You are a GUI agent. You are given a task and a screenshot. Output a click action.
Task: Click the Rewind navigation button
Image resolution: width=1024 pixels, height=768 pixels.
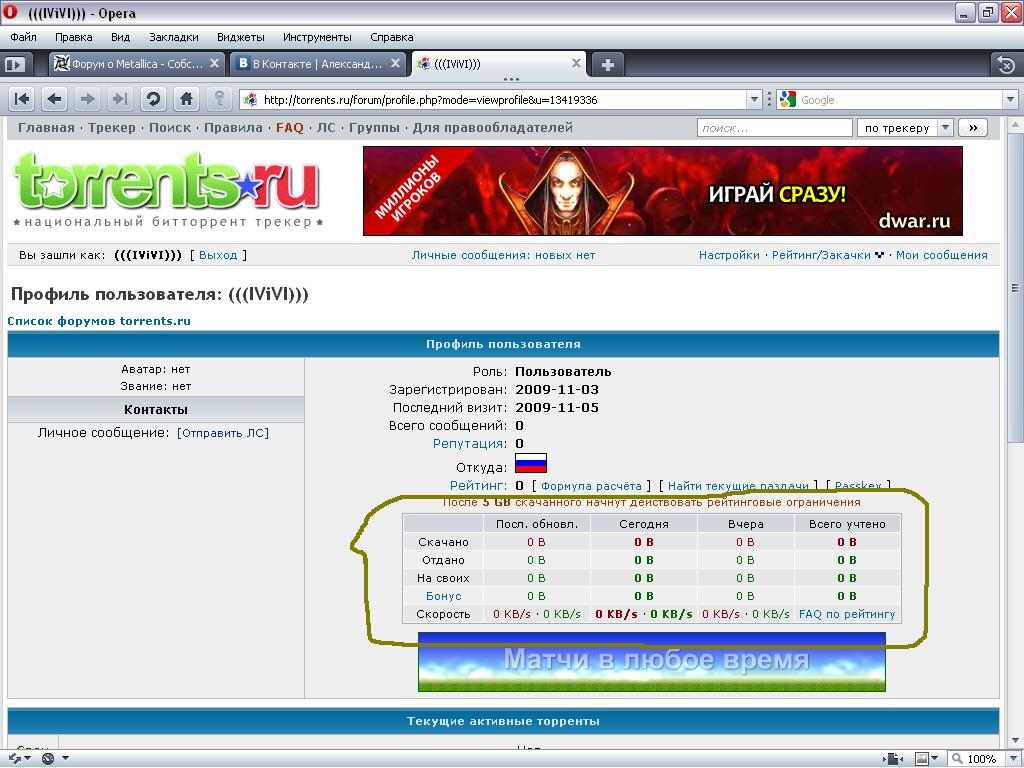point(22,99)
